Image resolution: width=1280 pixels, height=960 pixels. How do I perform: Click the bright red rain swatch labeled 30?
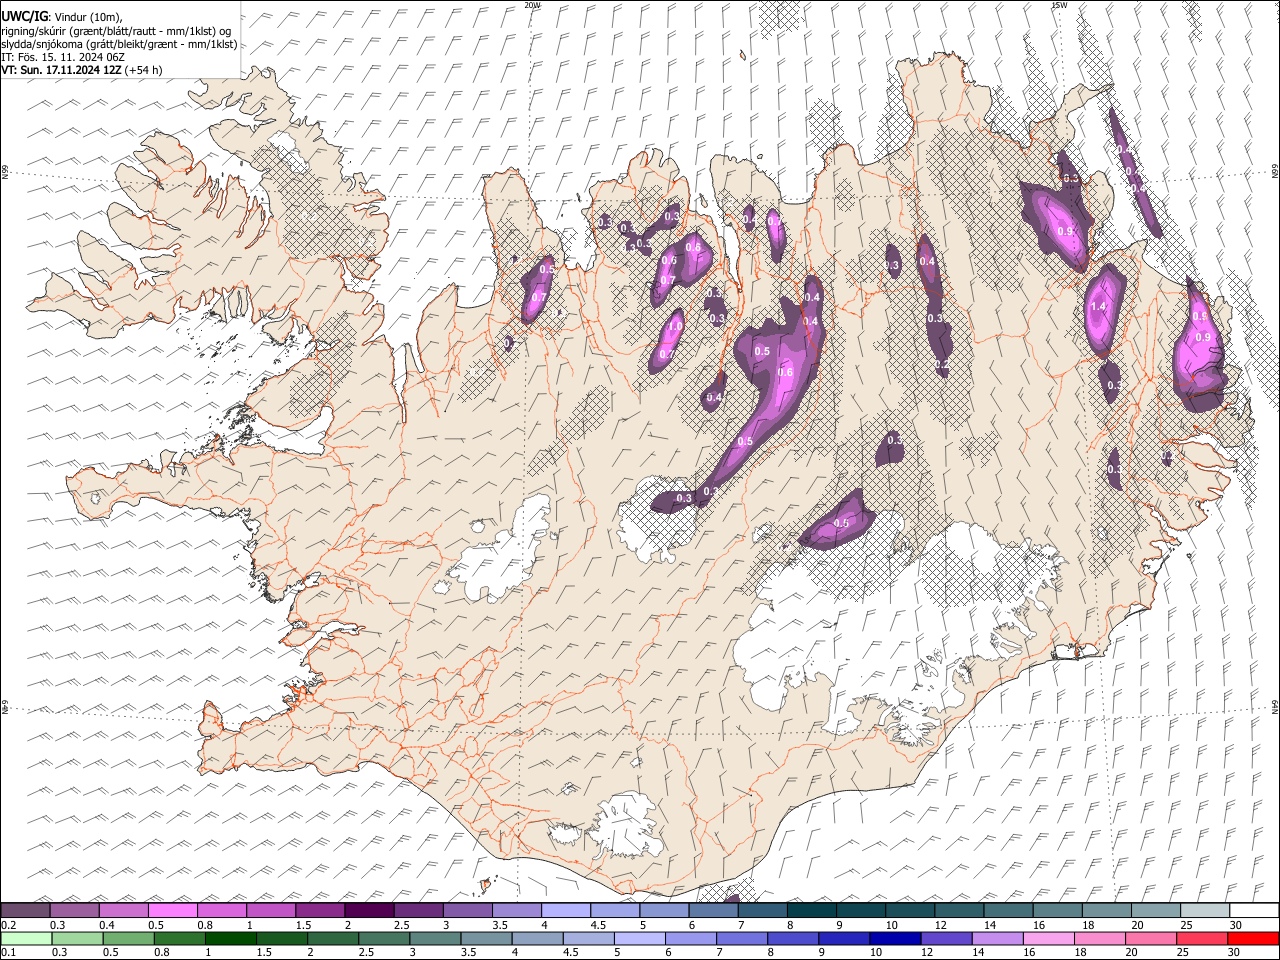1252,939
